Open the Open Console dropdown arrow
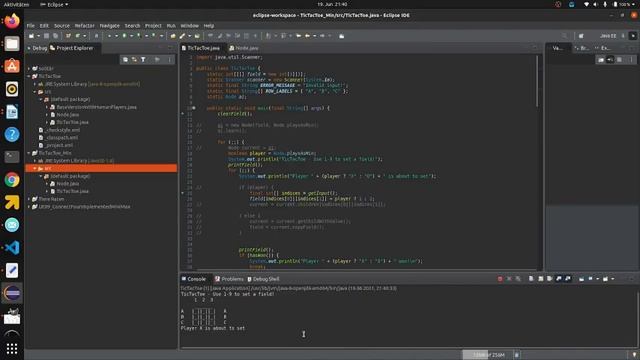640x360 pixels. pos(612,279)
